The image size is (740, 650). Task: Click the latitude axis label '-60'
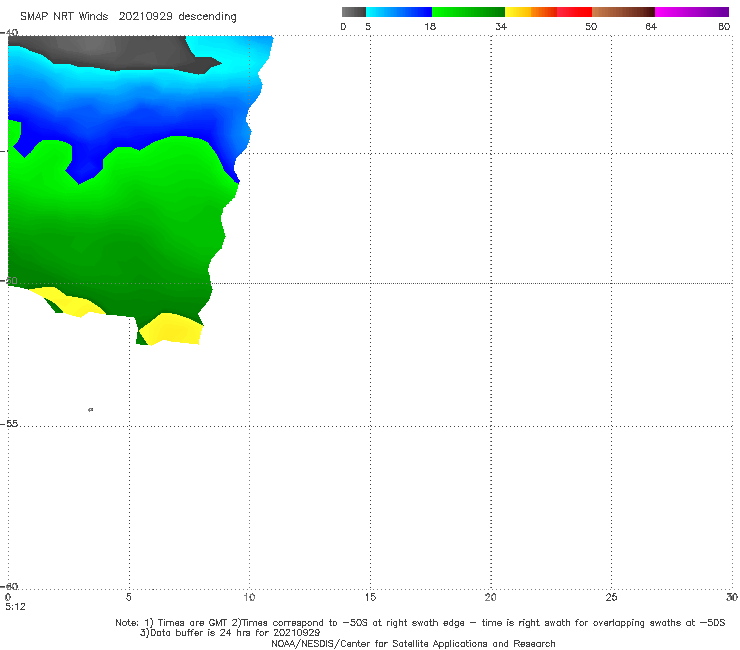(x=10, y=586)
